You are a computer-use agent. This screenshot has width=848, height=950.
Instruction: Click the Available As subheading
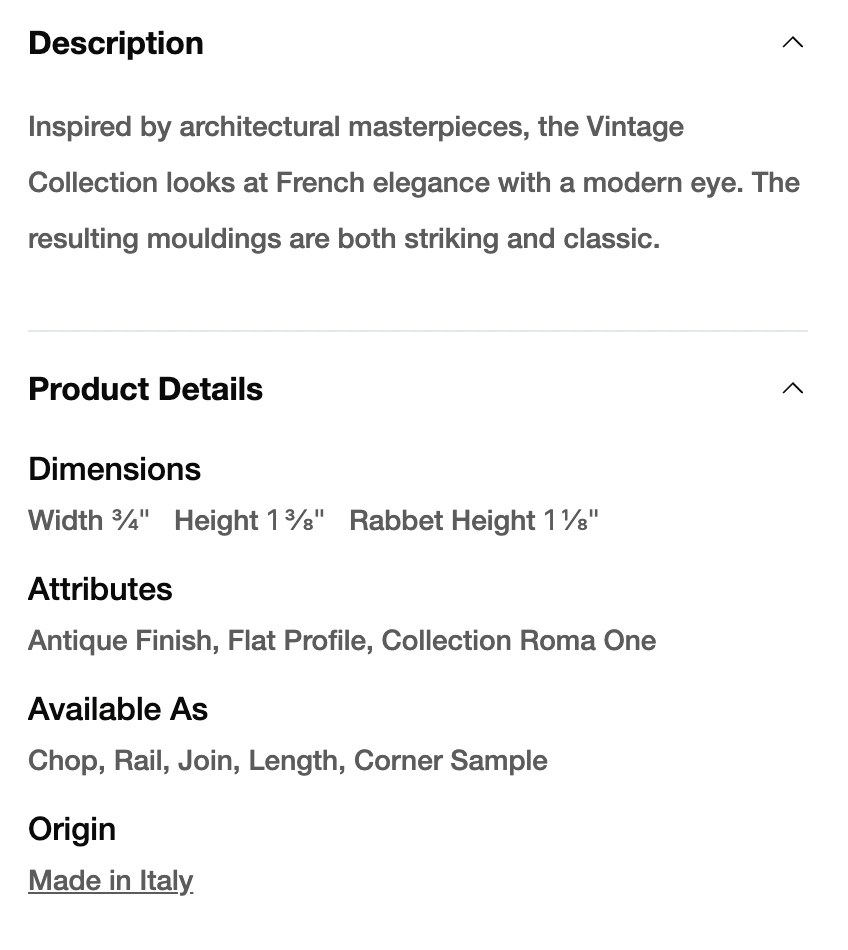click(118, 709)
